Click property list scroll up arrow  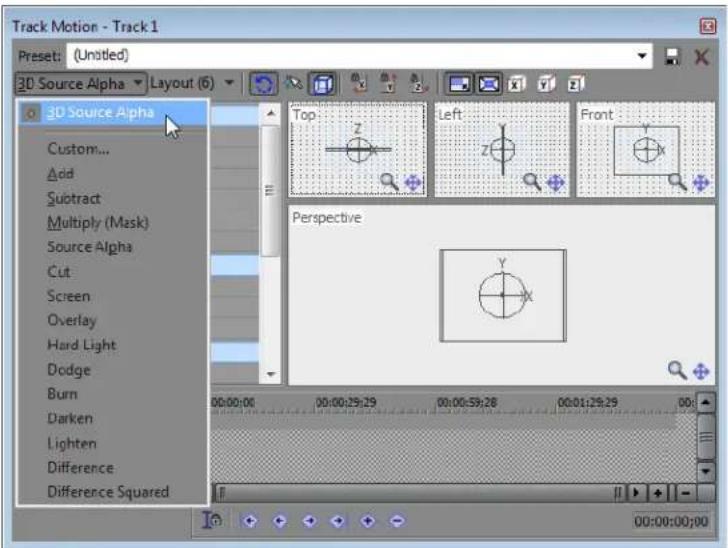click(x=271, y=114)
